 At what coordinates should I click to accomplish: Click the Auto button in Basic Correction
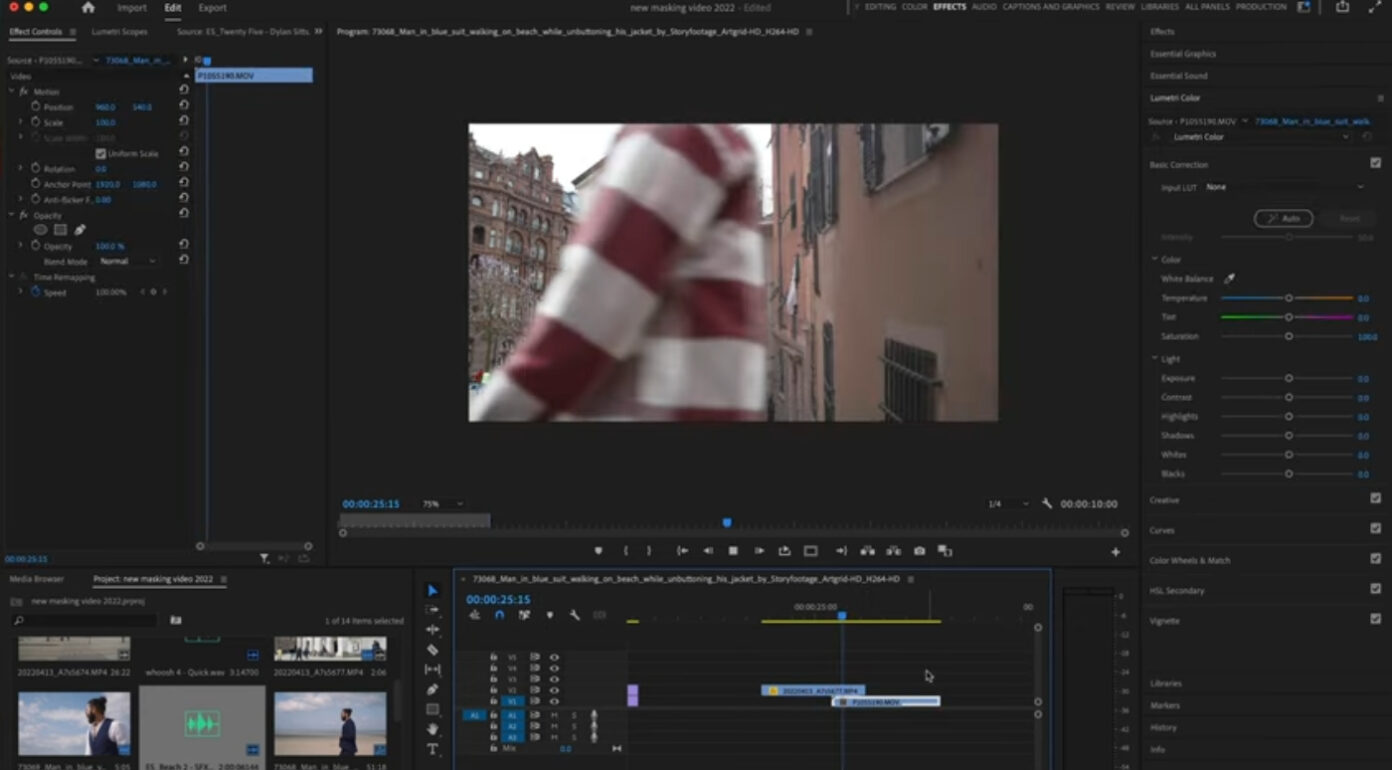pyautogui.click(x=1284, y=218)
